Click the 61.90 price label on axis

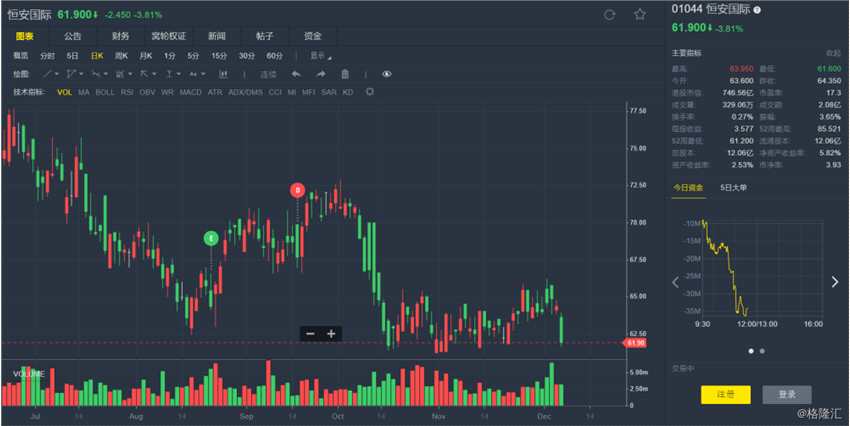[x=635, y=343]
